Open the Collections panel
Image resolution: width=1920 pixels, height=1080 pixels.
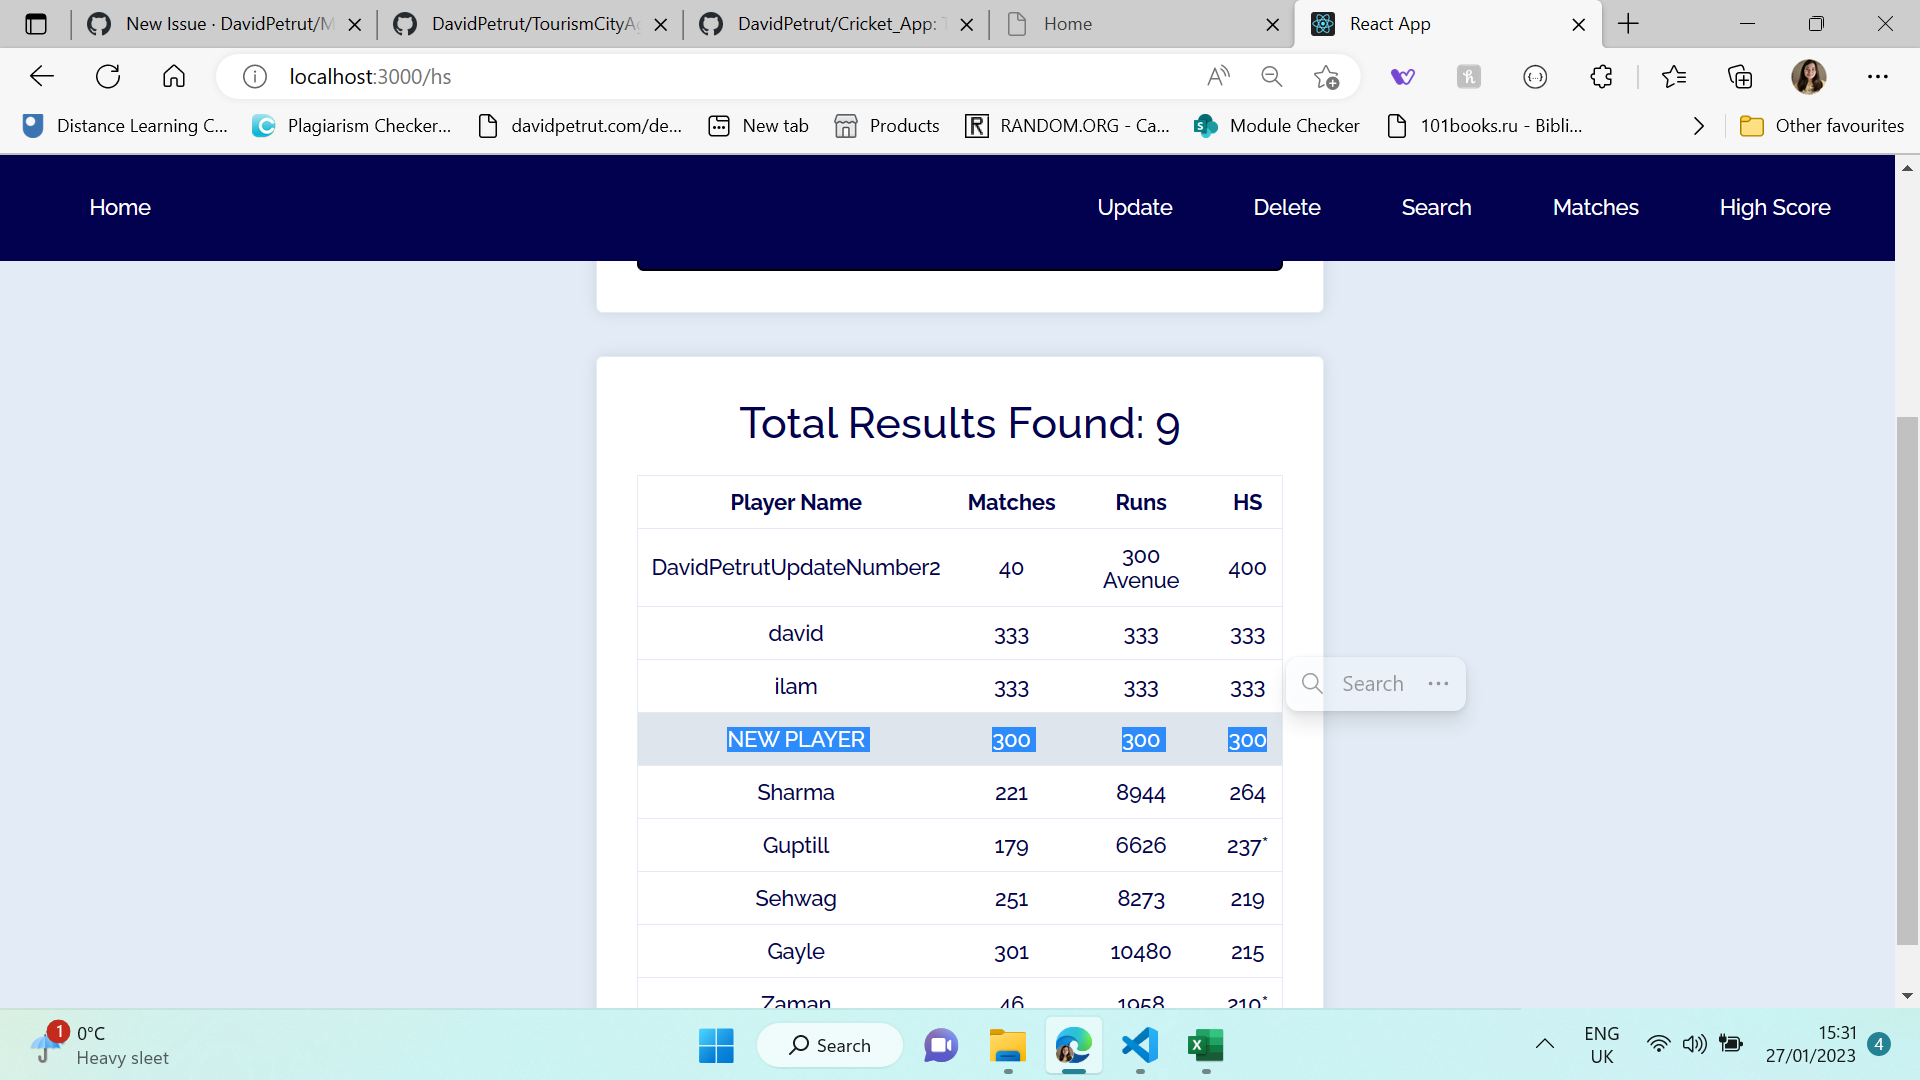tap(1740, 76)
